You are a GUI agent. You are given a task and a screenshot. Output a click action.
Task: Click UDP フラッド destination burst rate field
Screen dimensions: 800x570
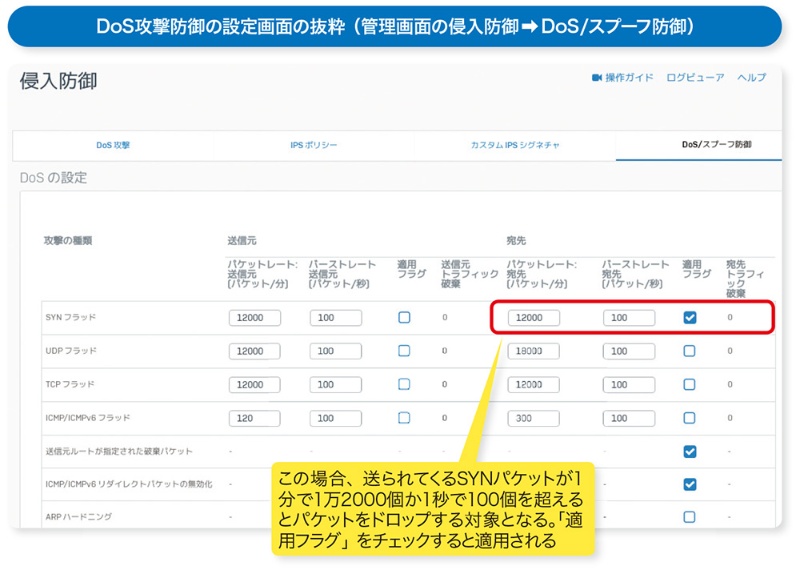tap(629, 351)
